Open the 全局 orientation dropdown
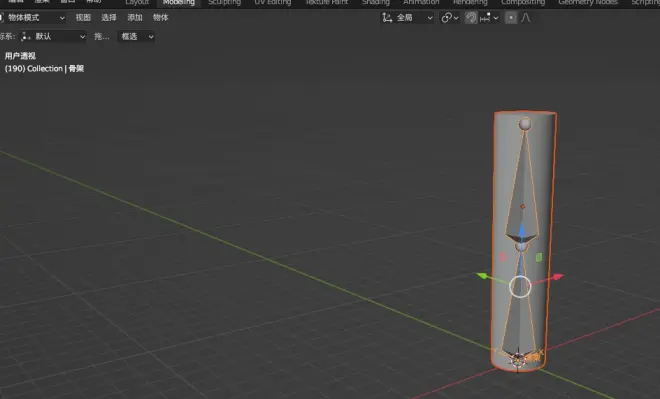Screen dimensions: 660x399 tap(415, 18)
